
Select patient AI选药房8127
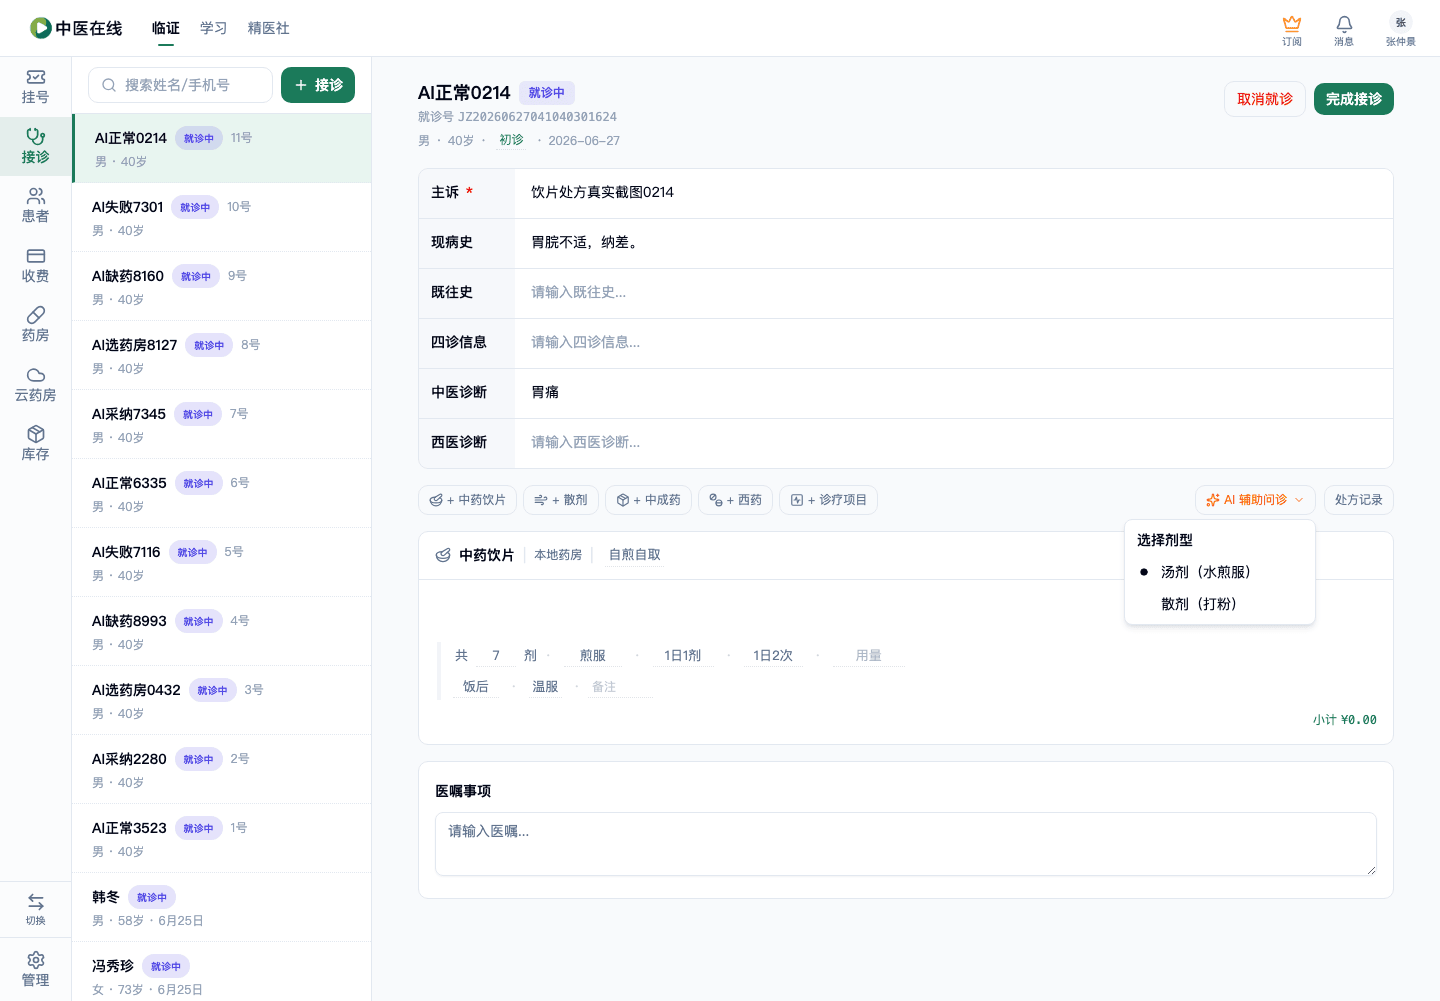click(222, 355)
